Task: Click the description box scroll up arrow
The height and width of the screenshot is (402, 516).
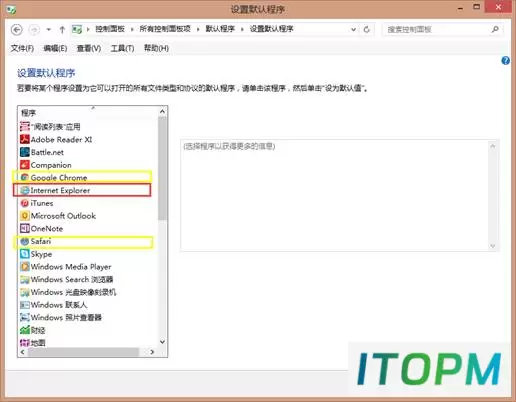Action: [493, 146]
